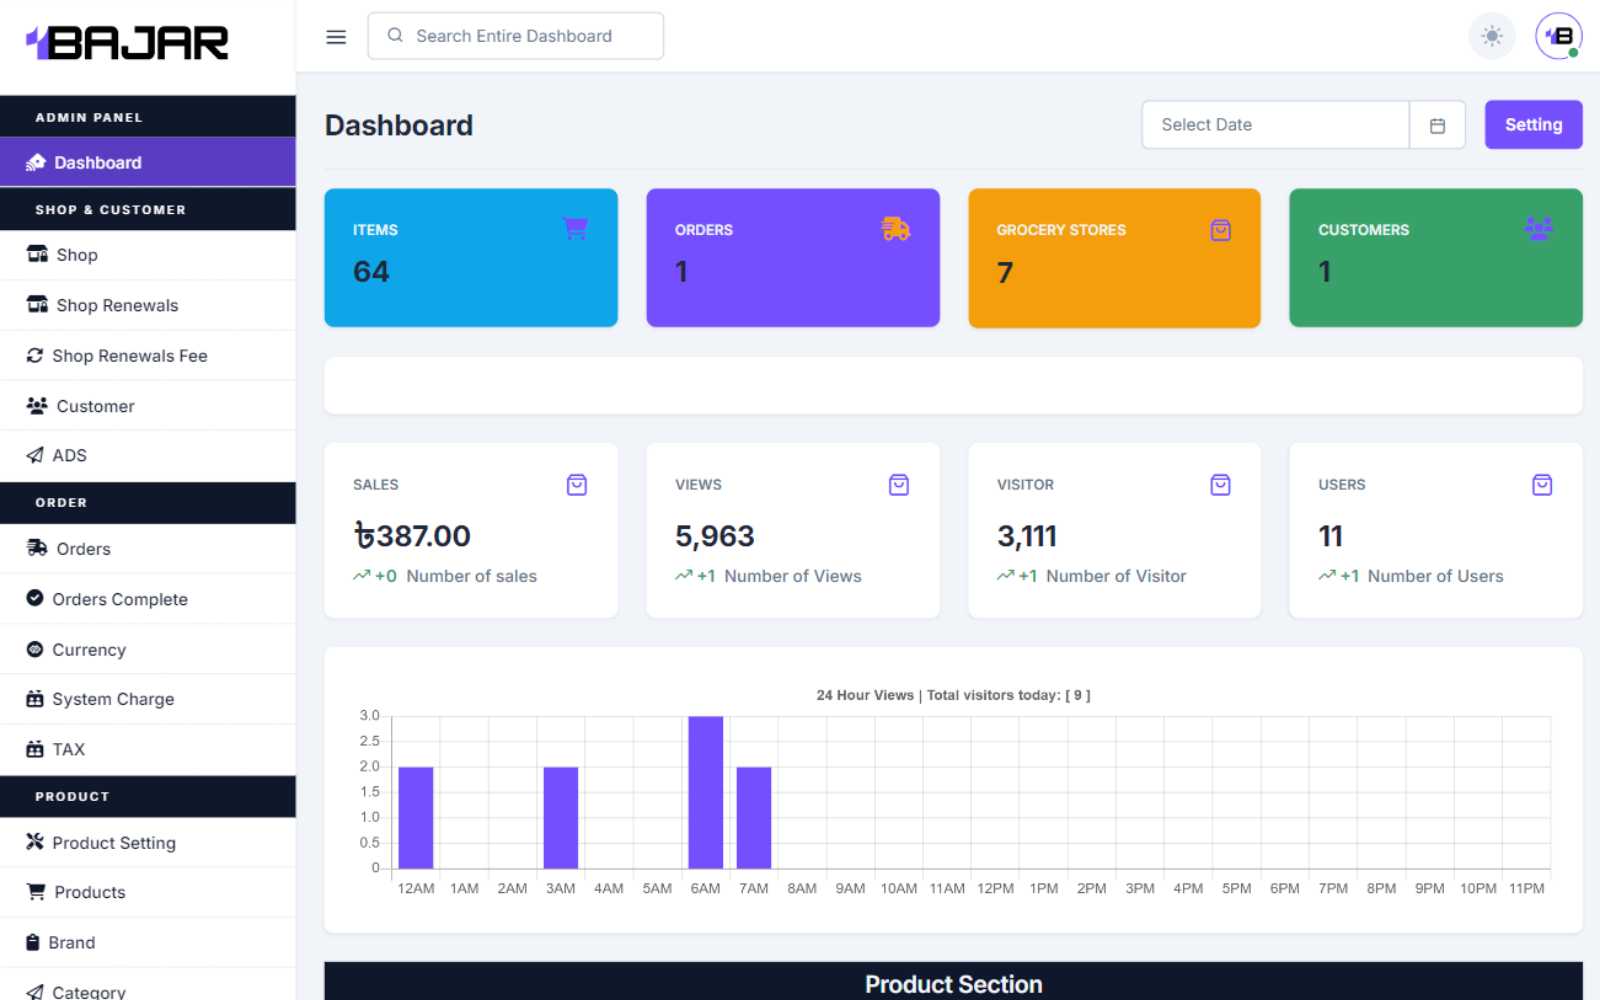Screen dimensions: 1600x1000
Task: Open the Grocery Stores card showing 7
Action: [1114, 258]
